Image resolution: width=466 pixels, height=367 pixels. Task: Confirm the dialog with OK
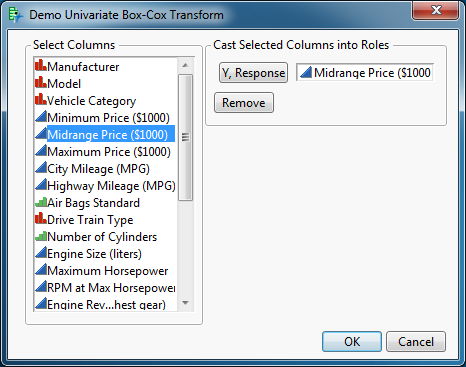(352, 341)
